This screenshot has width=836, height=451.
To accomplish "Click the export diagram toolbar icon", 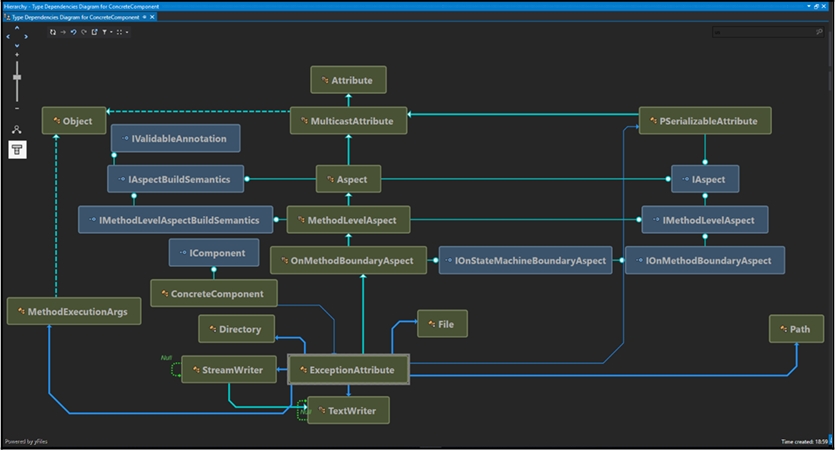I will [94, 32].
